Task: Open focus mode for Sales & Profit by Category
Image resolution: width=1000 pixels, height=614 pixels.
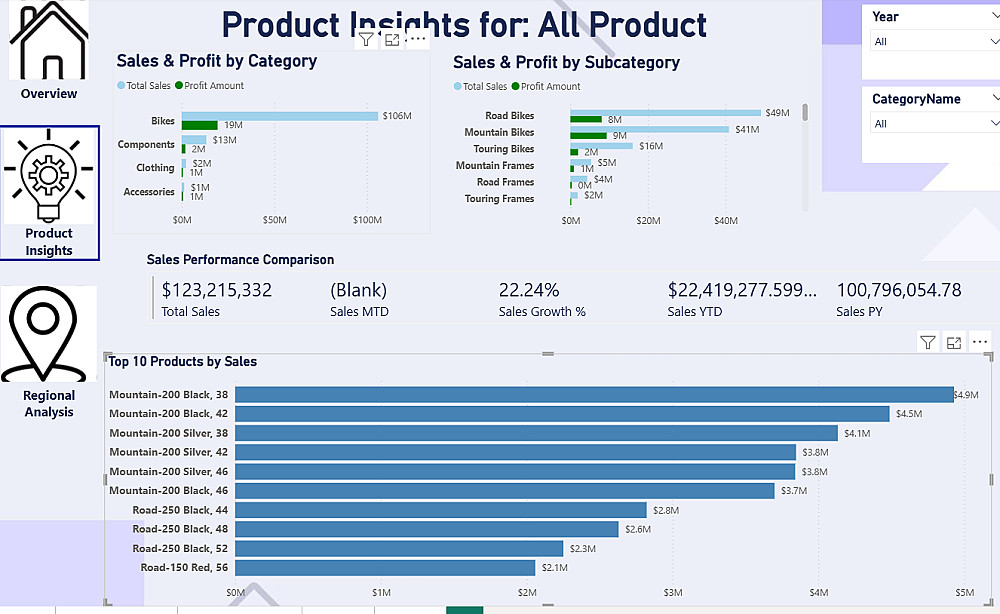Action: [392, 39]
